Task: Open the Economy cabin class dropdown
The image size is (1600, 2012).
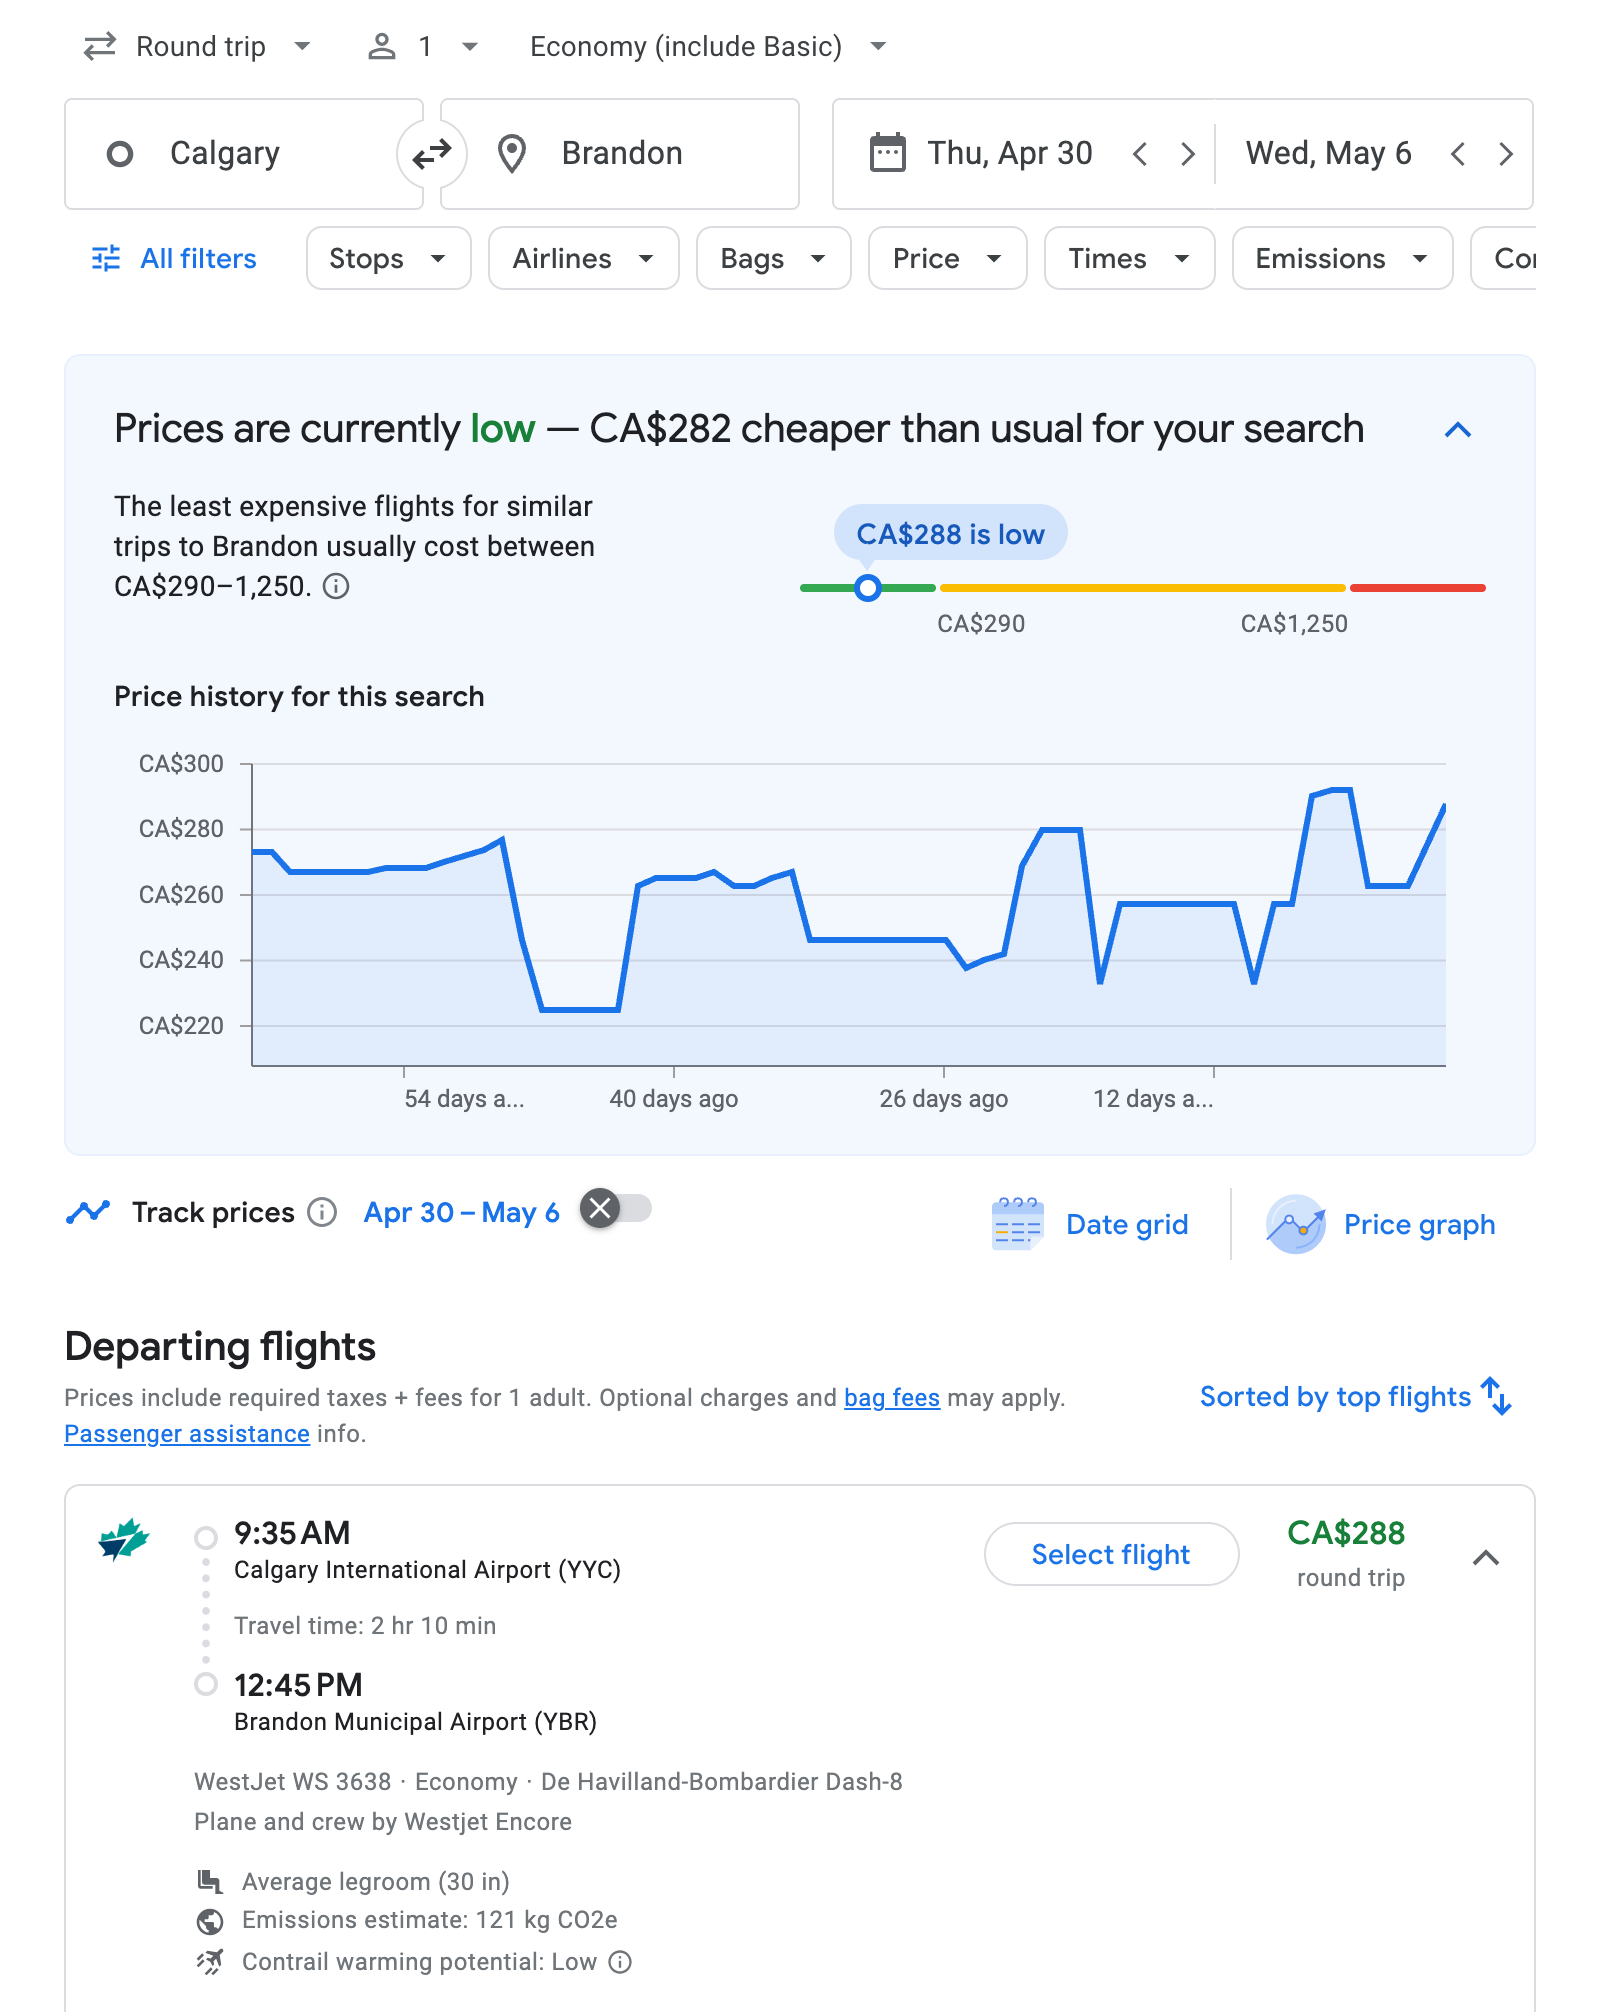Action: click(x=708, y=47)
